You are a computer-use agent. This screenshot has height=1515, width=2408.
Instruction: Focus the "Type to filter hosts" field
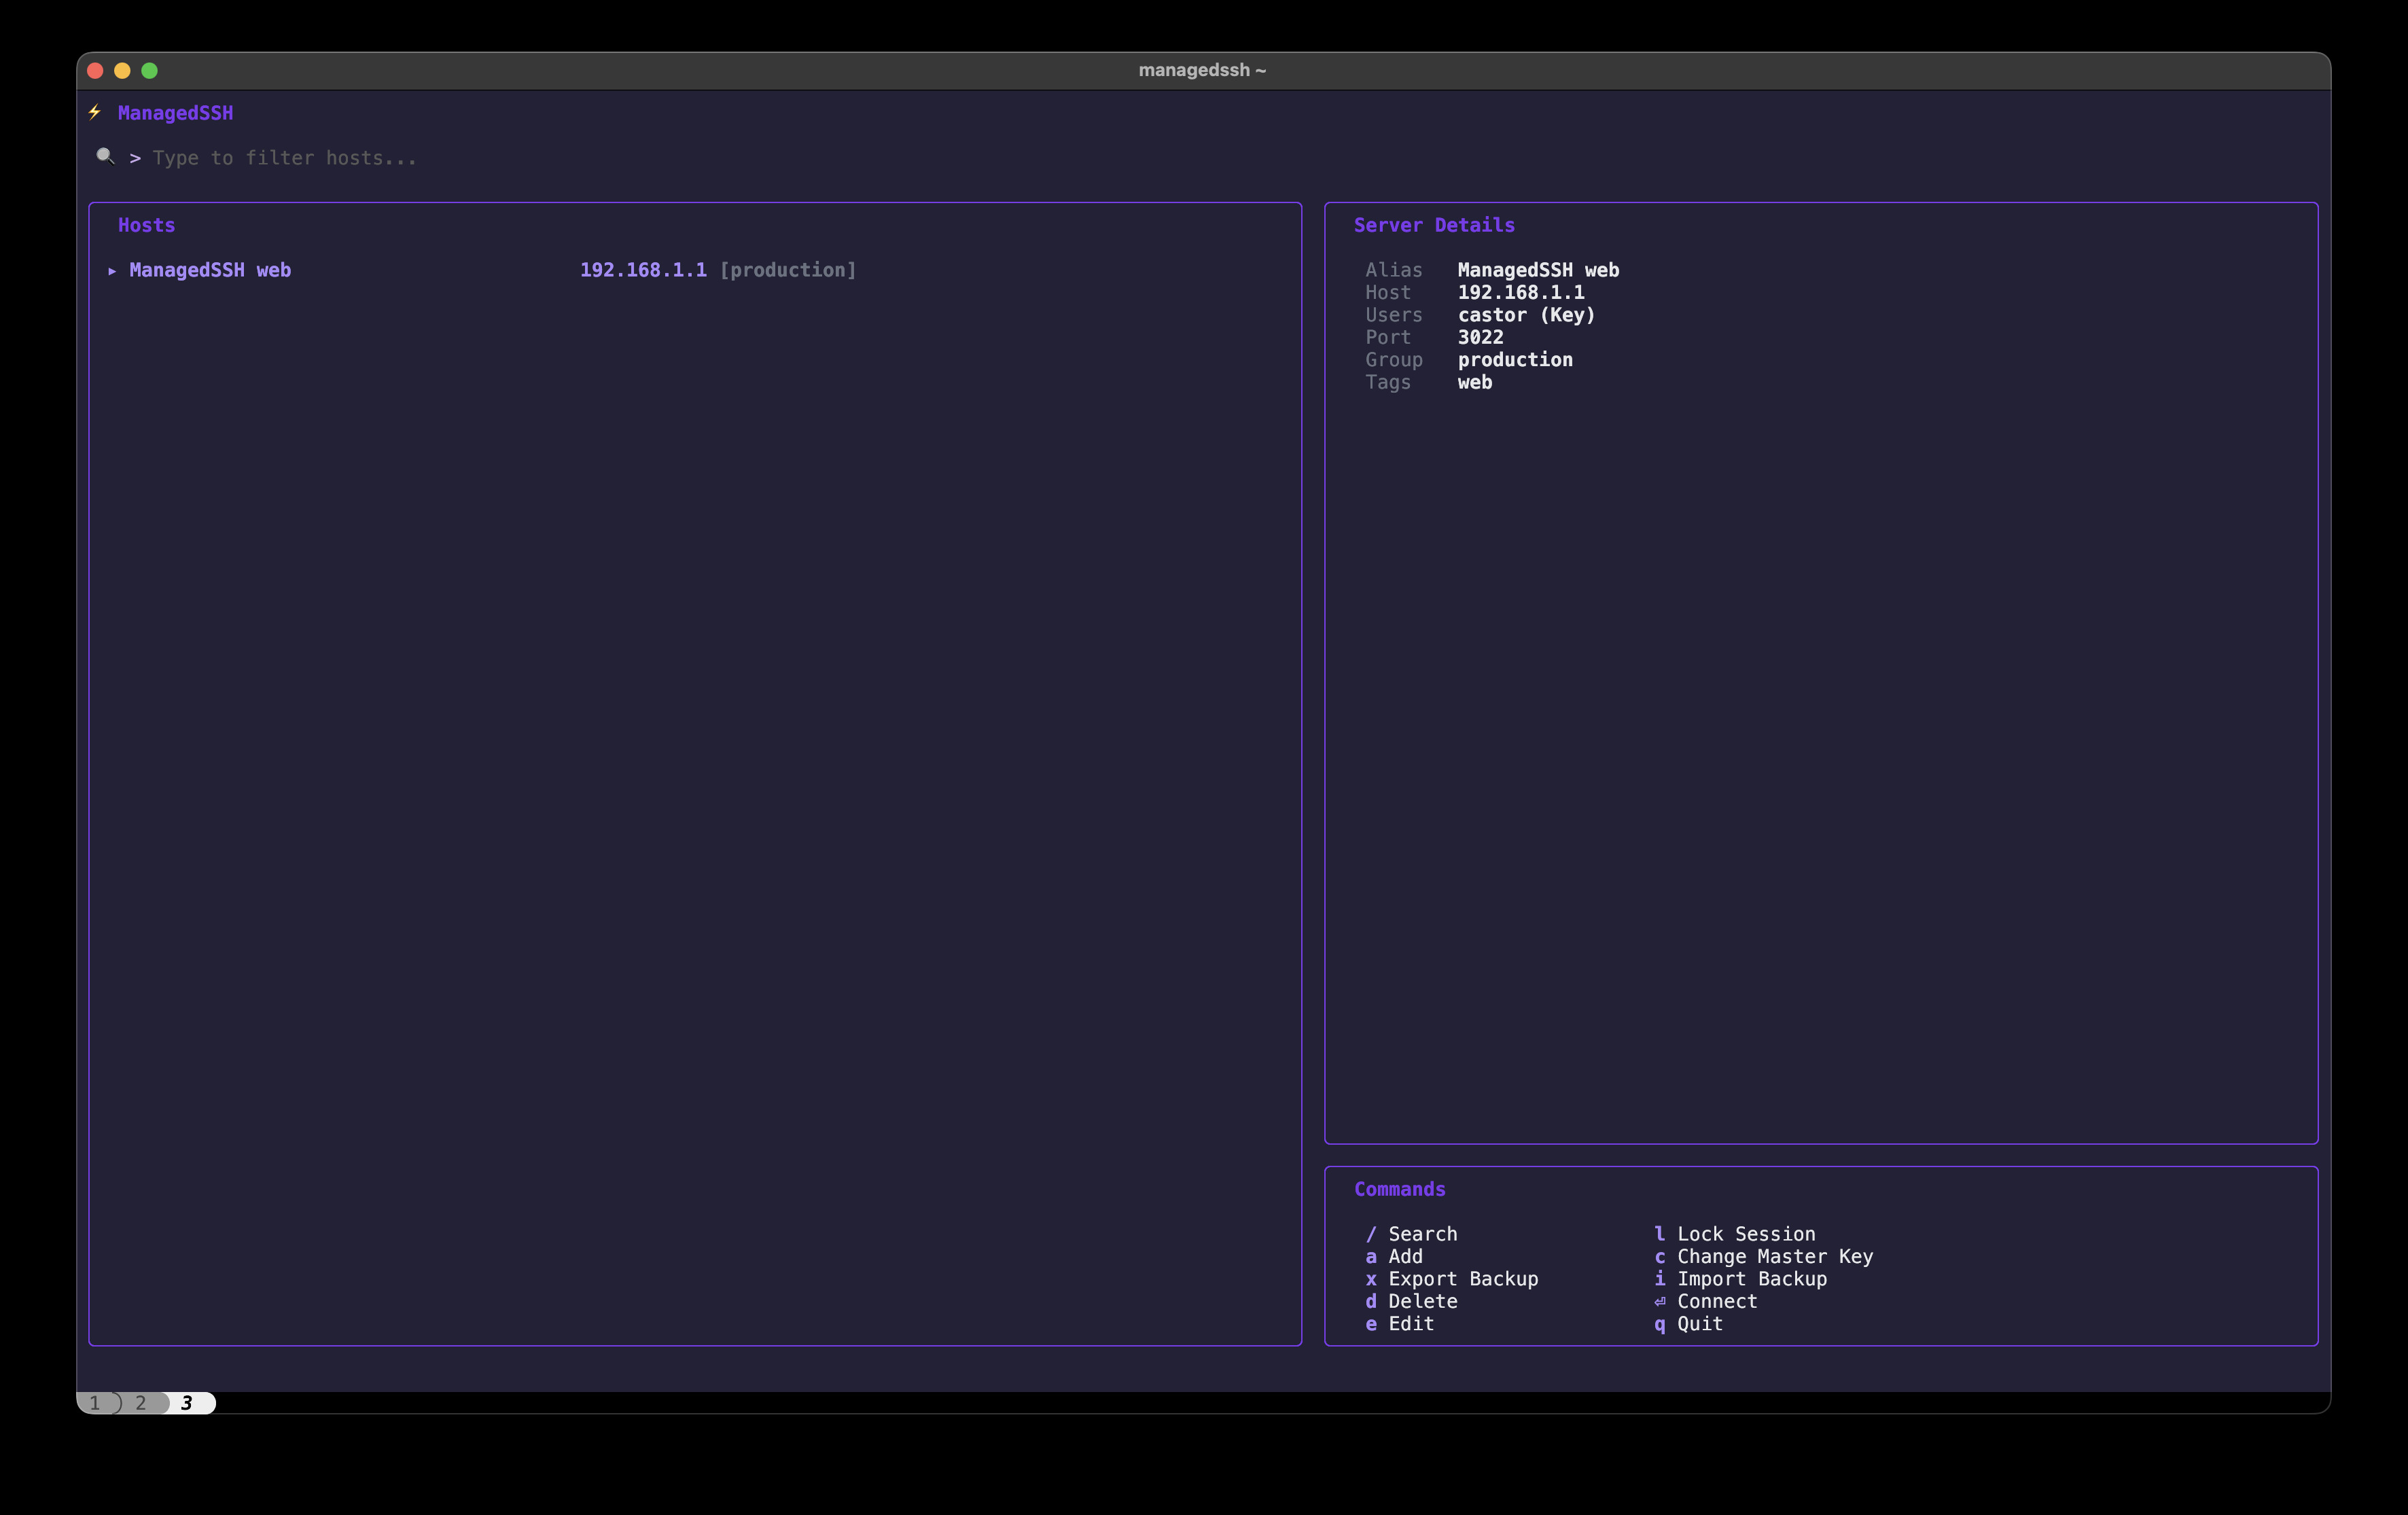pos(284,158)
